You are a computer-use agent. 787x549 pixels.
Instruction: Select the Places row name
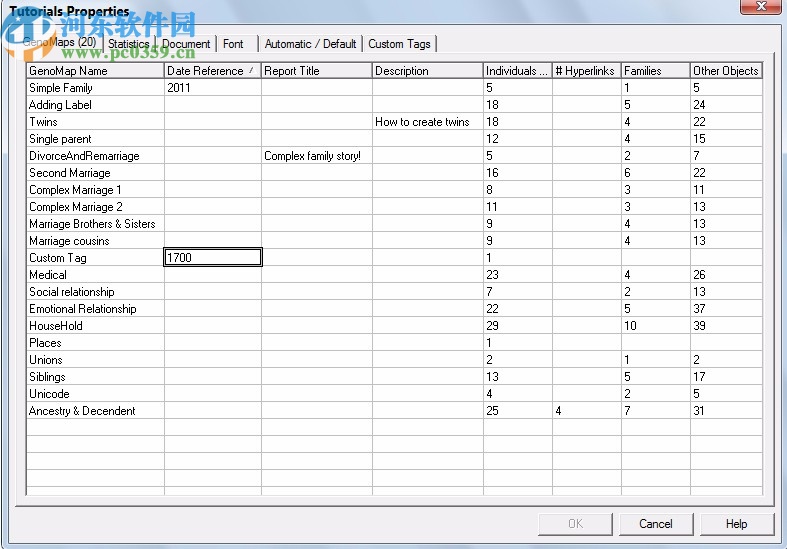click(x=45, y=343)
